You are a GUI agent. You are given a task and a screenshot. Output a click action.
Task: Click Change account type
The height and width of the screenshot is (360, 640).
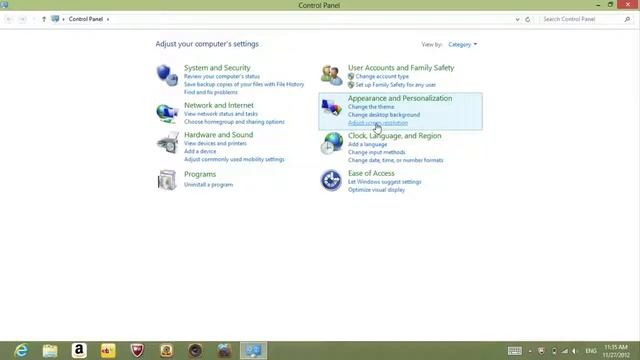pyautogui.click(x=382, y=76)
